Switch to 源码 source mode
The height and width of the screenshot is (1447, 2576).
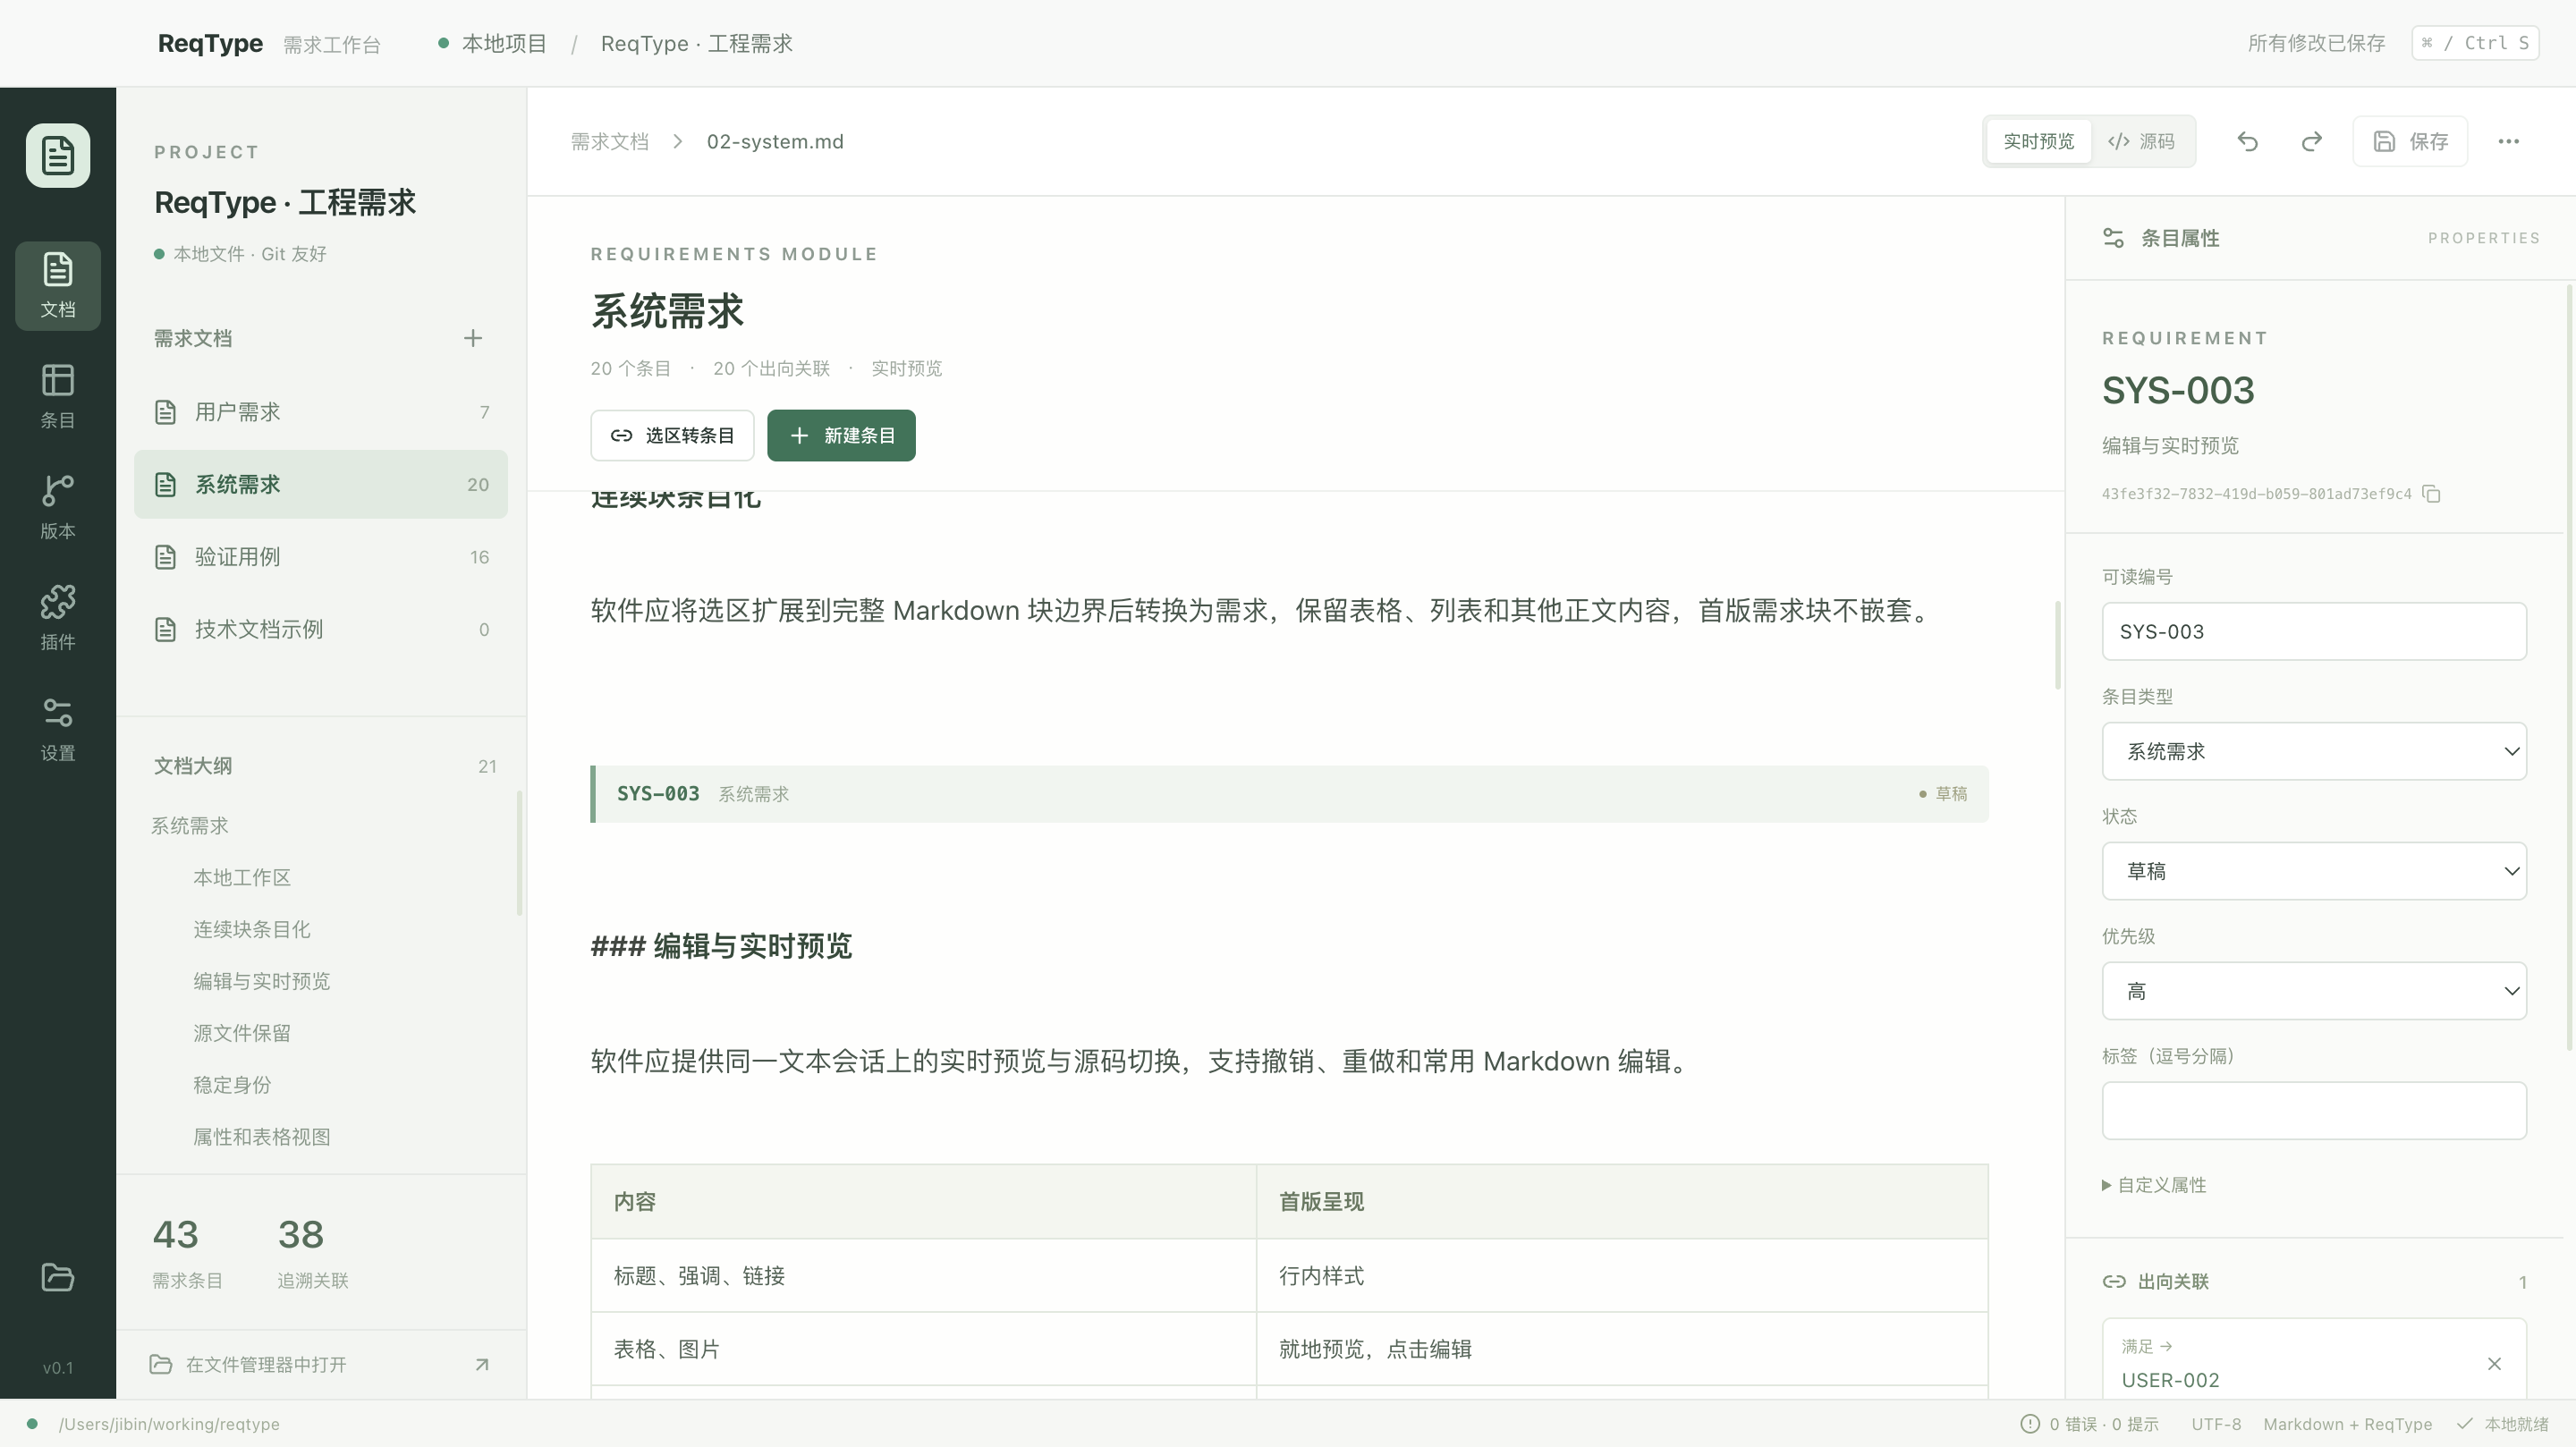(x=2141, y=141)
